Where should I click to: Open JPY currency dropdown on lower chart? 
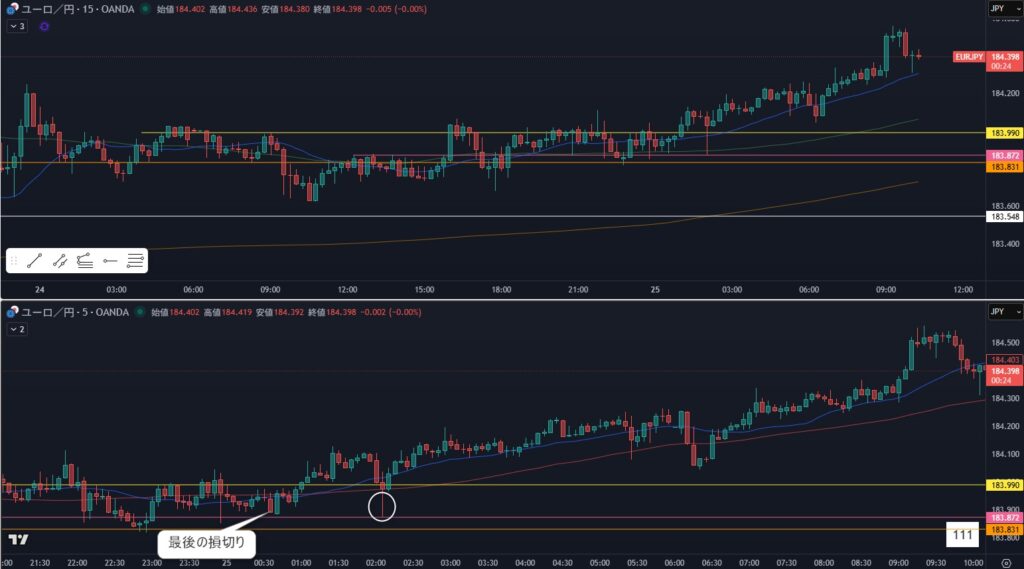point(998,312)
